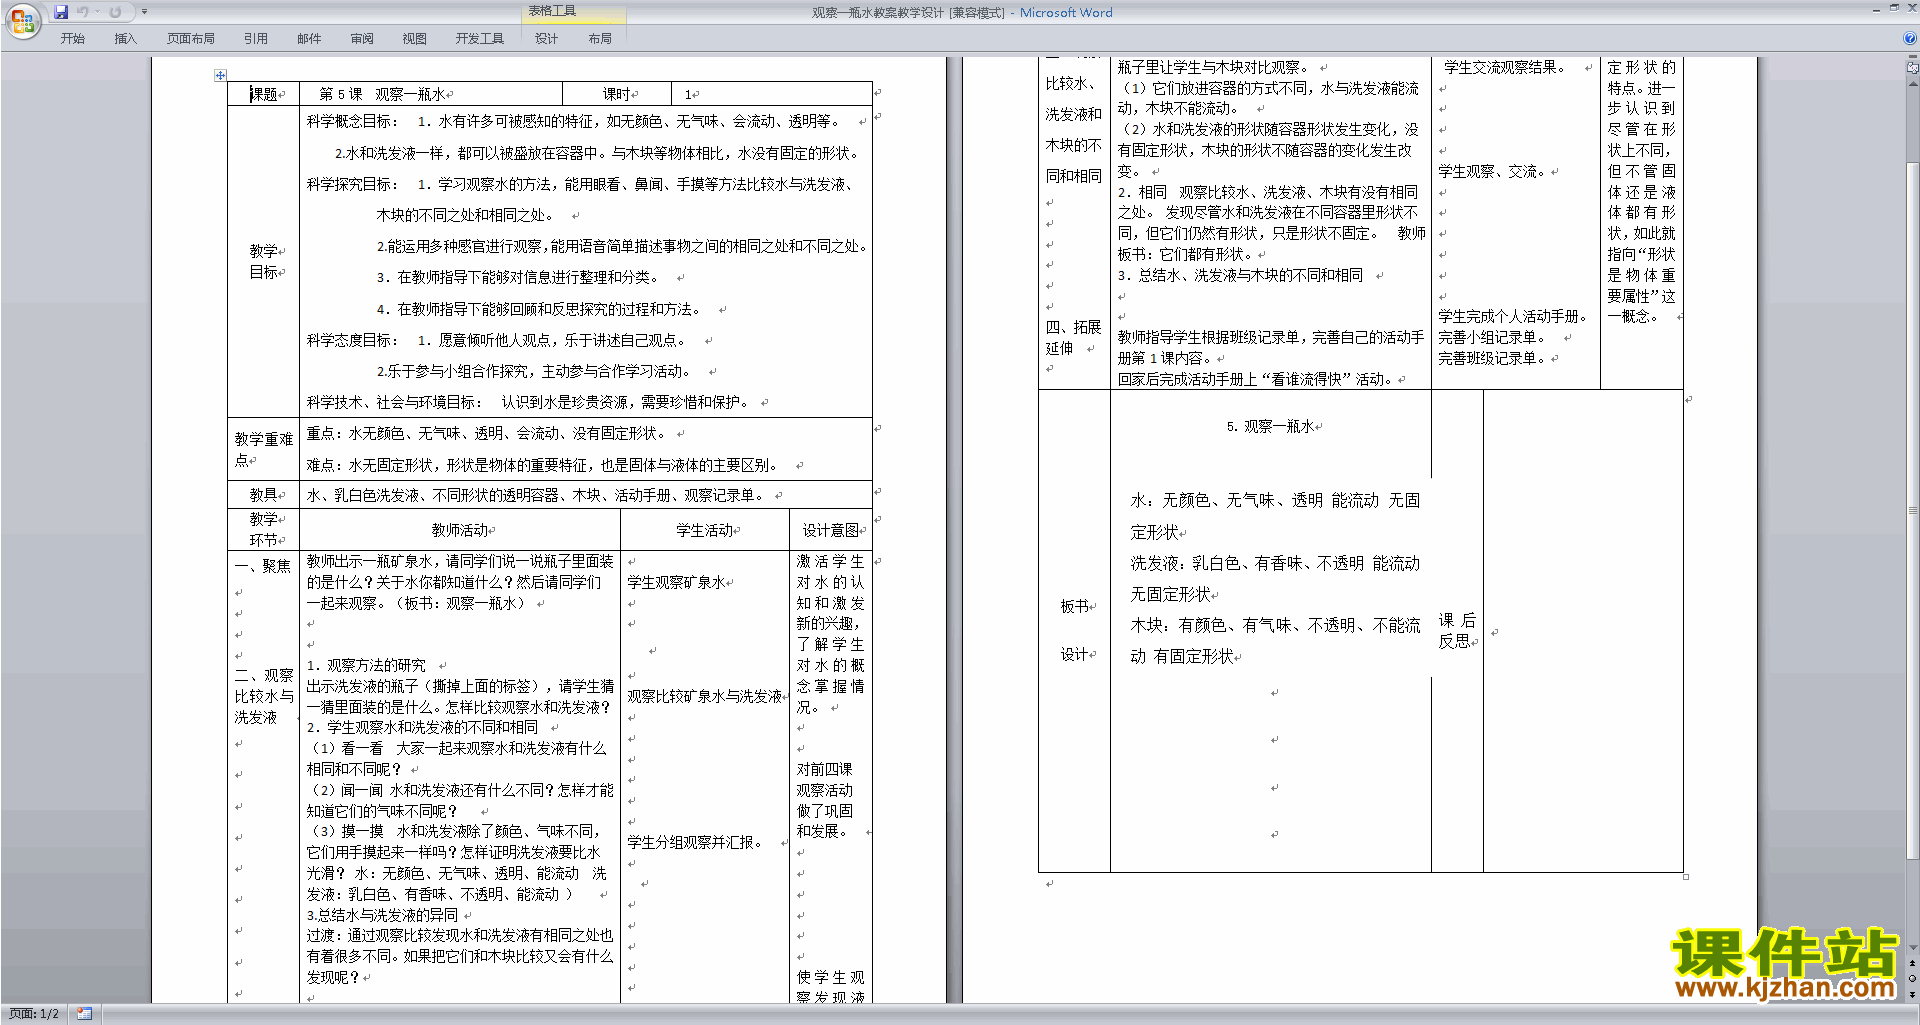The height and width of the screenshot is (1025, 1920).
Task: Click the 课后反思 cell on page two
Action: [1457, 631]
